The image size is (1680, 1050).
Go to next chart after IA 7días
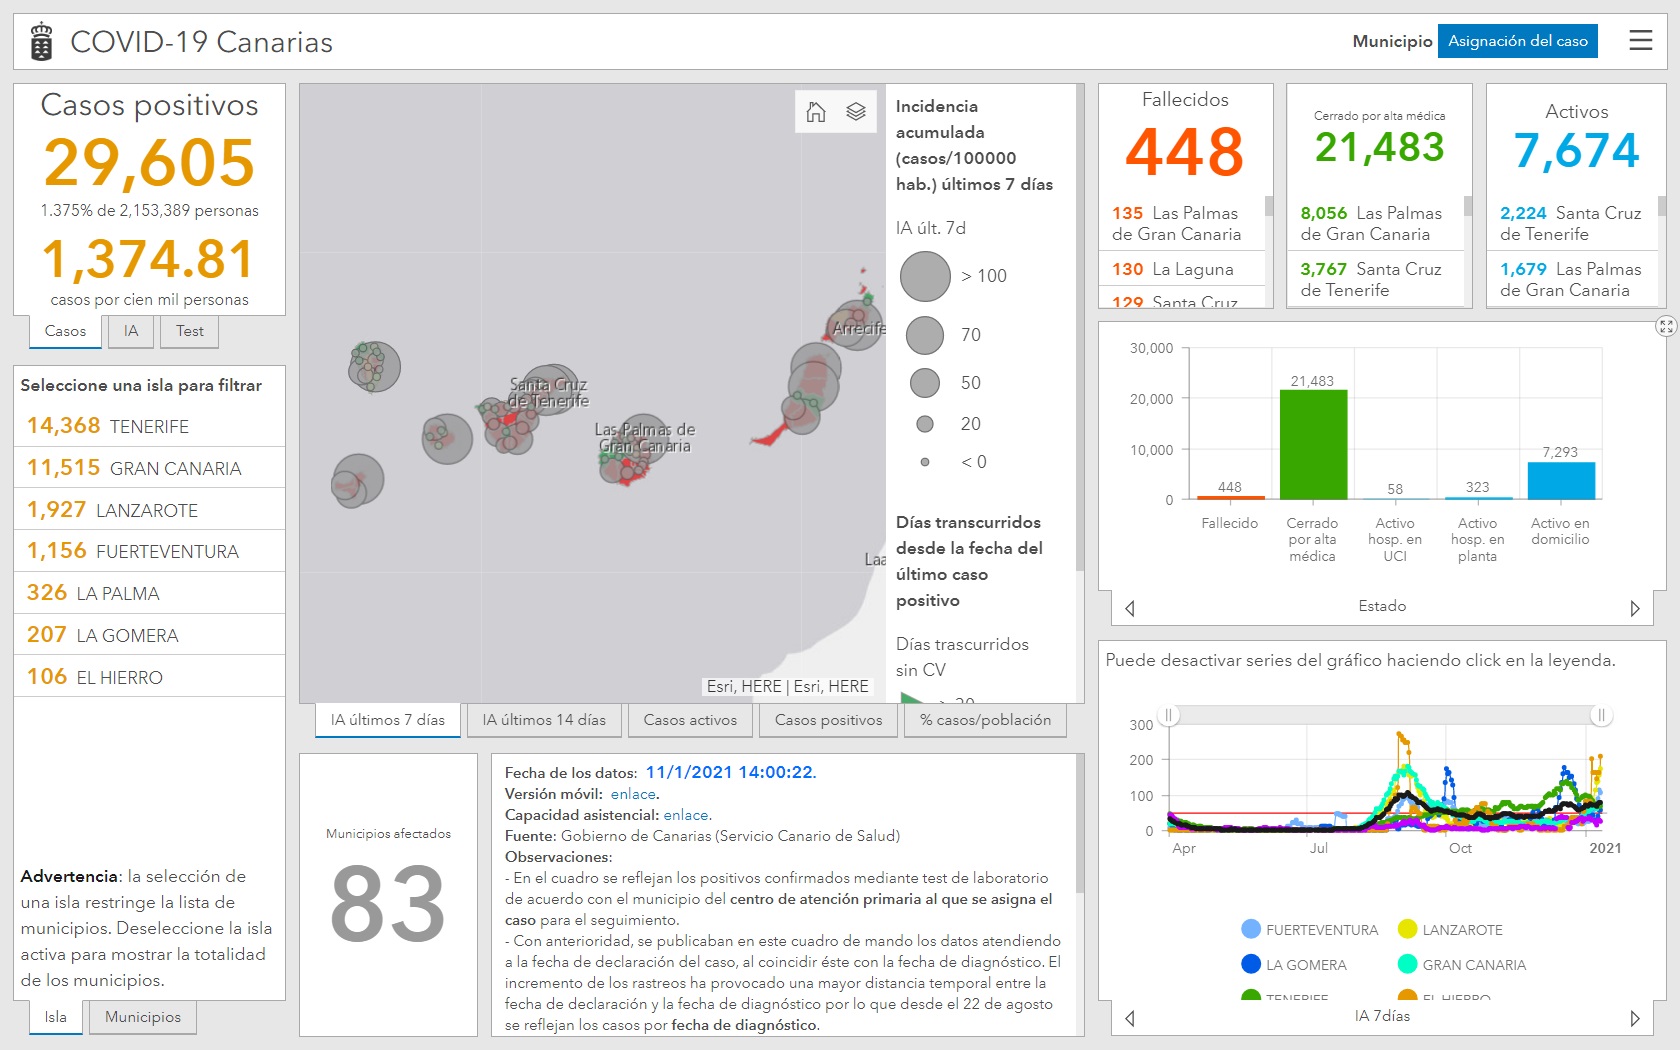pos(1635,1018)
